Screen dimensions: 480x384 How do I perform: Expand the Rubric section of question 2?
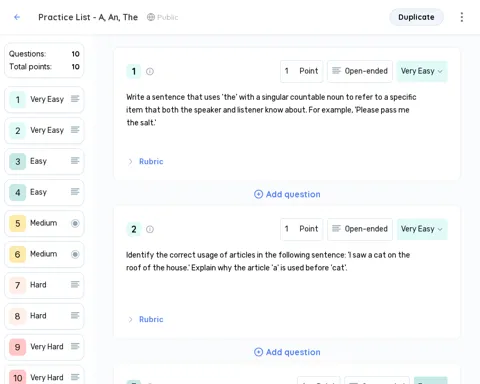pyautogui.click(x=146, y=320)
